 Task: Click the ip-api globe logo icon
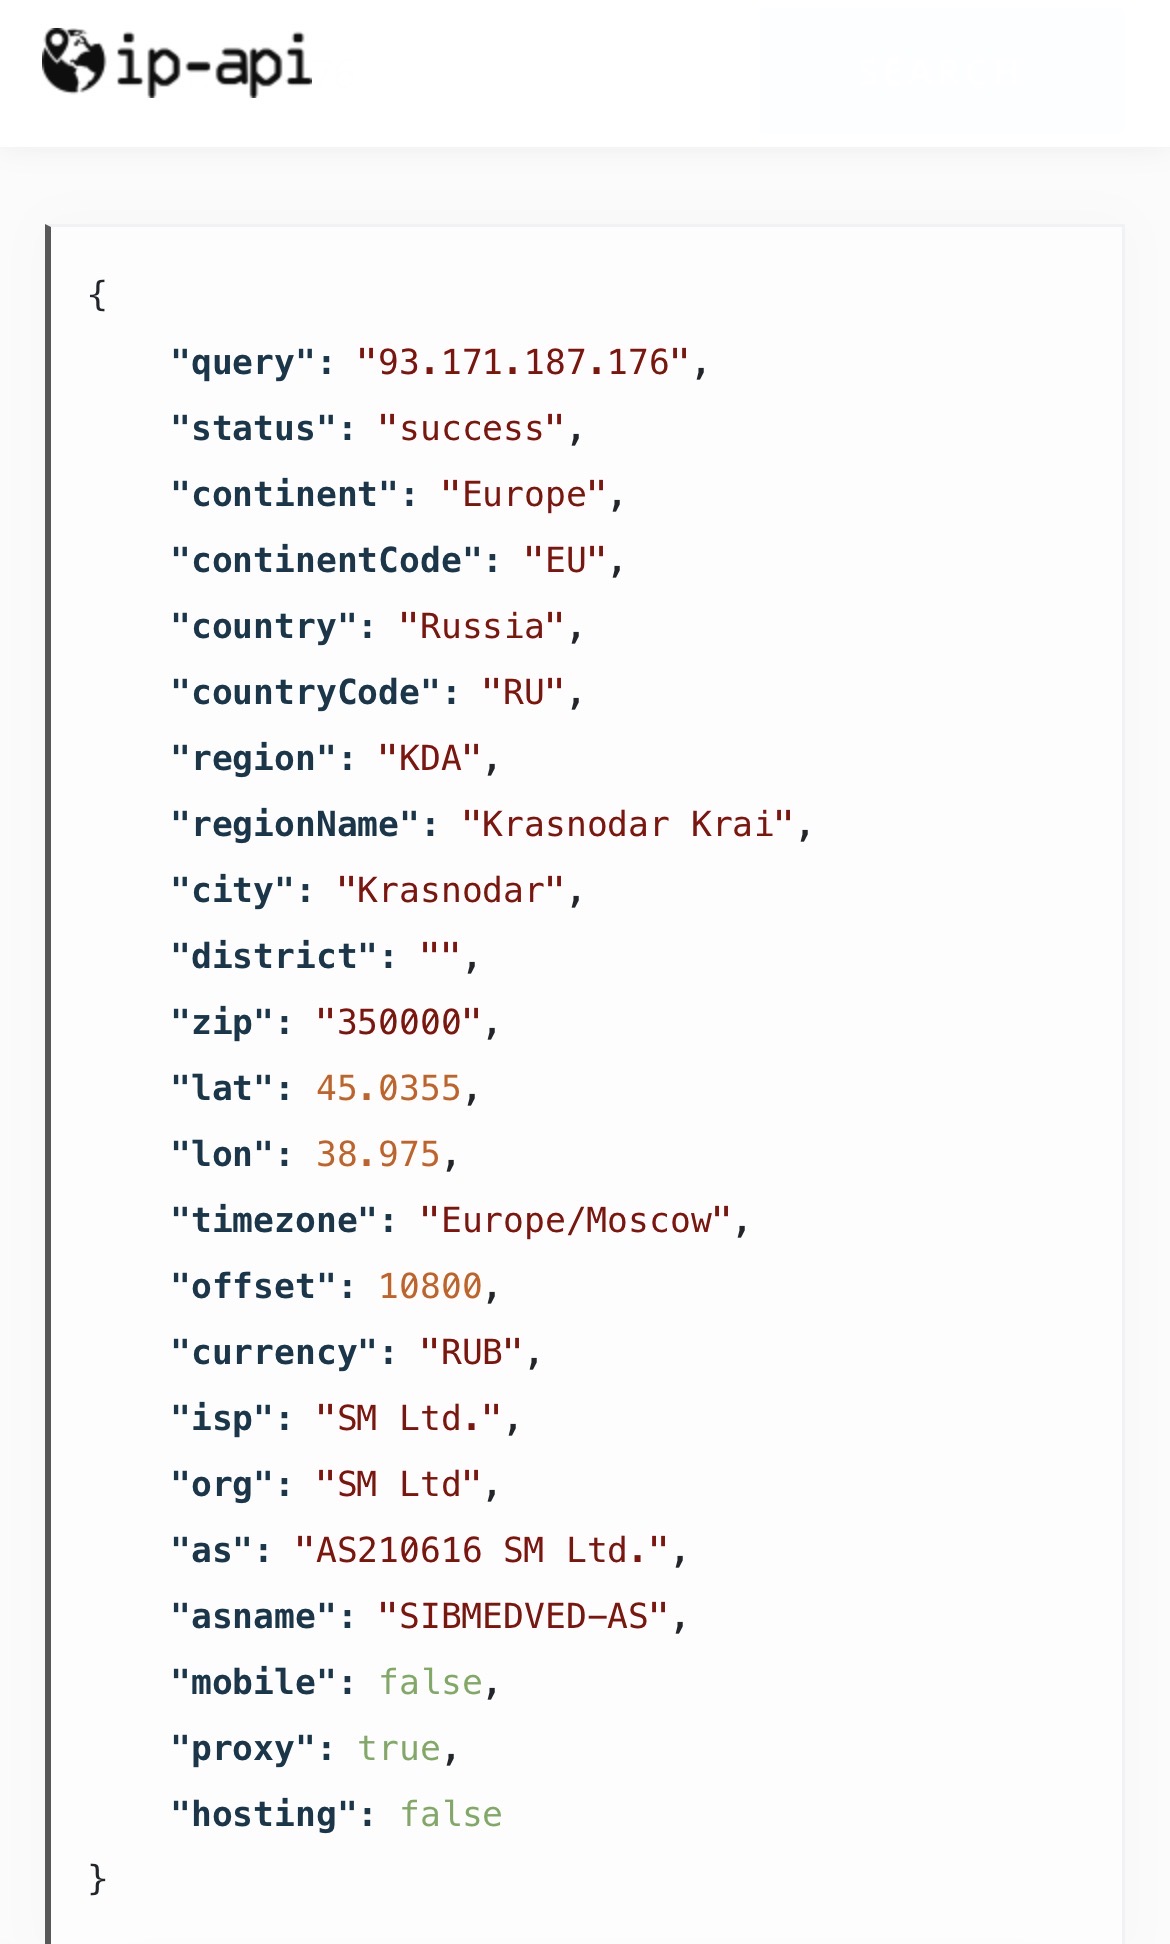tap(73, 61)
